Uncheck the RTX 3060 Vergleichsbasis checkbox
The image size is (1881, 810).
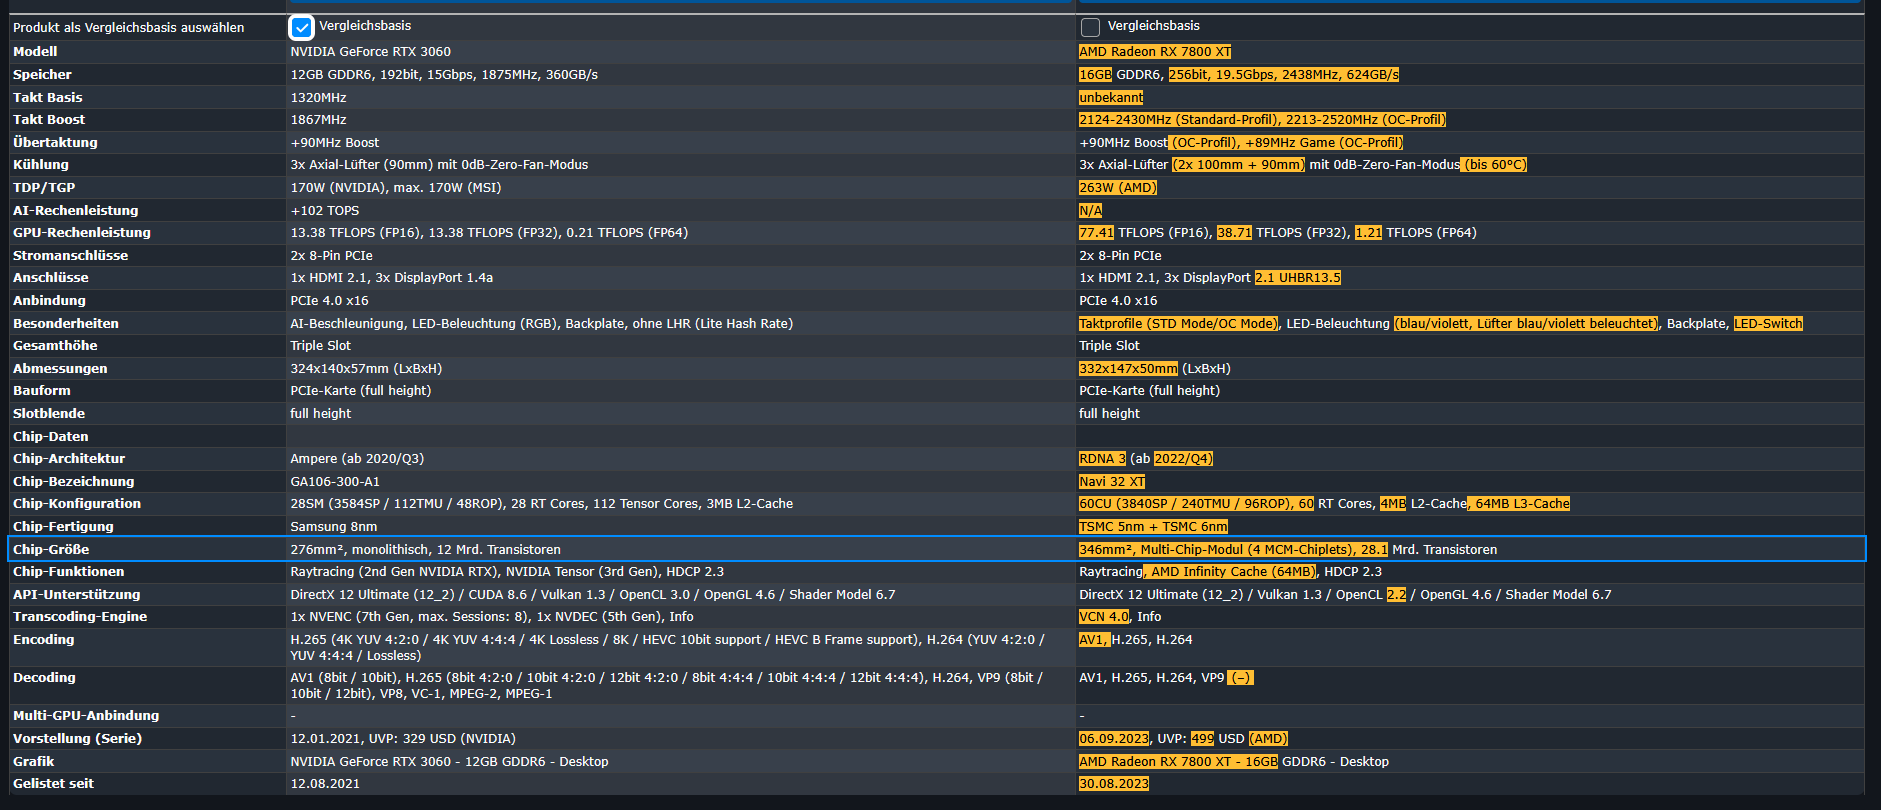[301, 27]
